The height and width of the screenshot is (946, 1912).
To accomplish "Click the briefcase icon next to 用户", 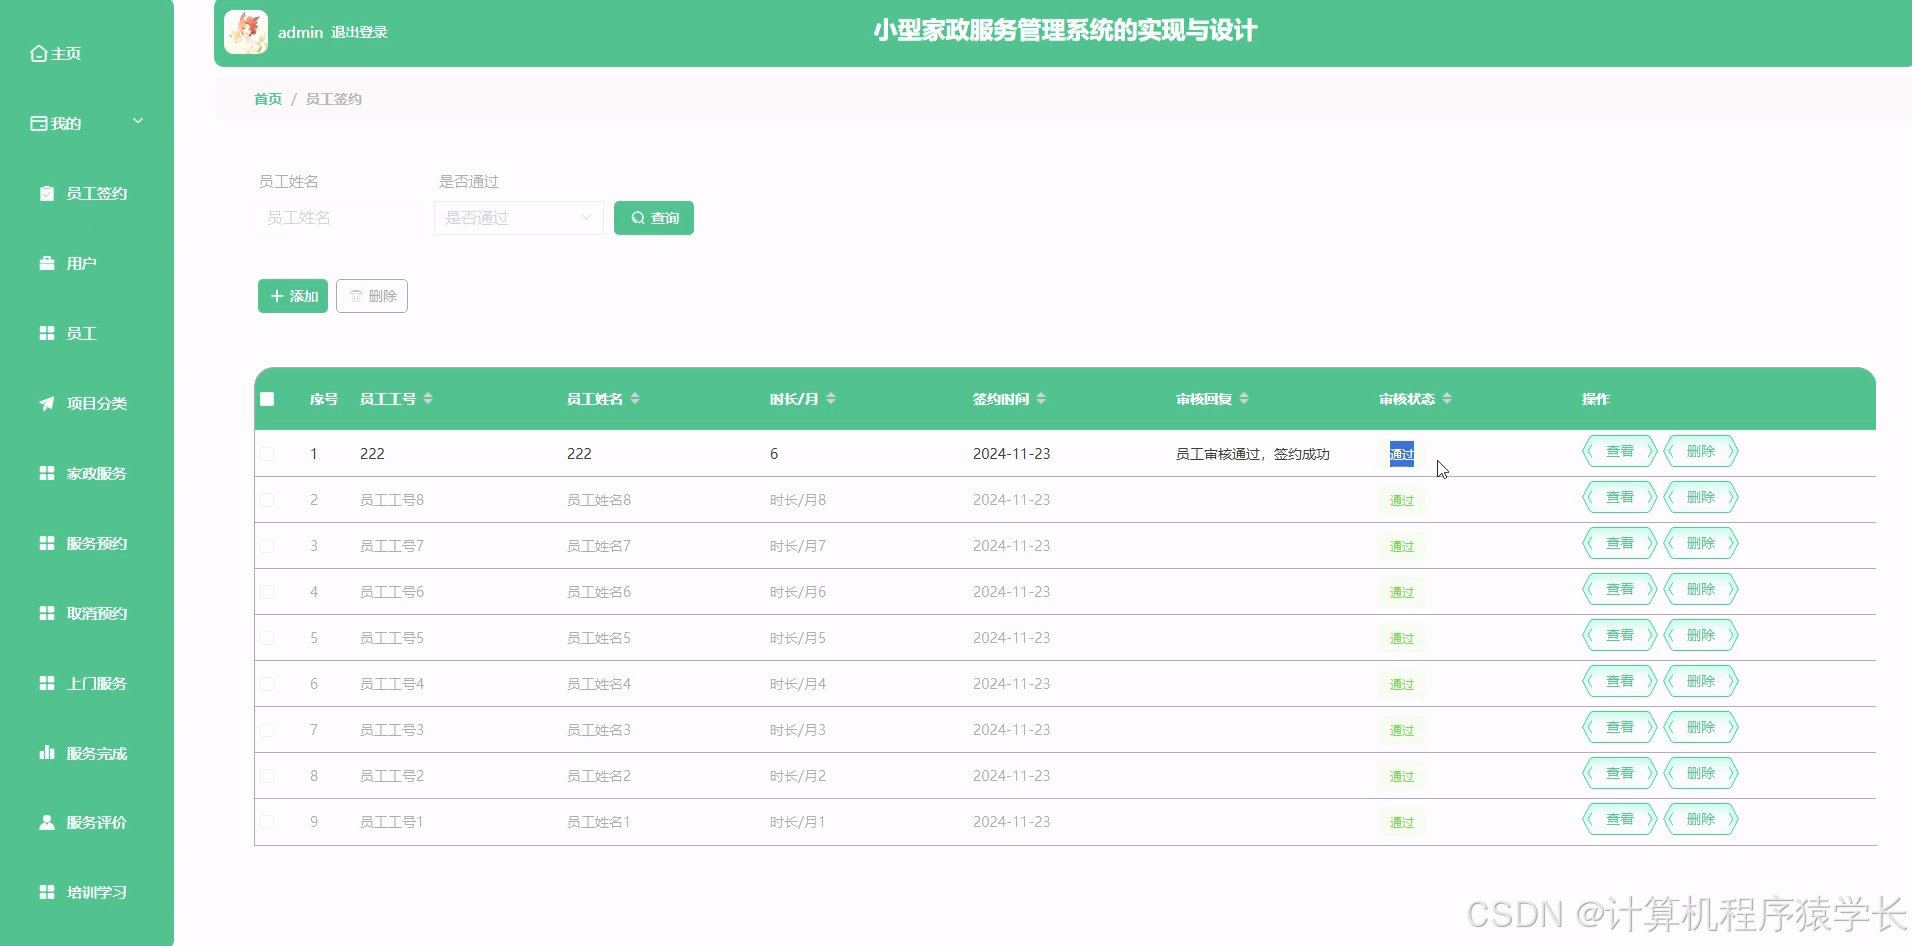I will [47, 263].
